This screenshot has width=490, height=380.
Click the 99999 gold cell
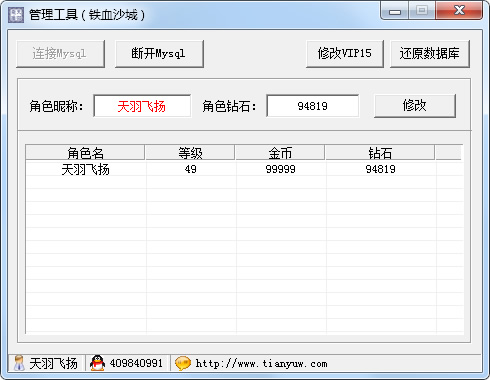[280, 169]
